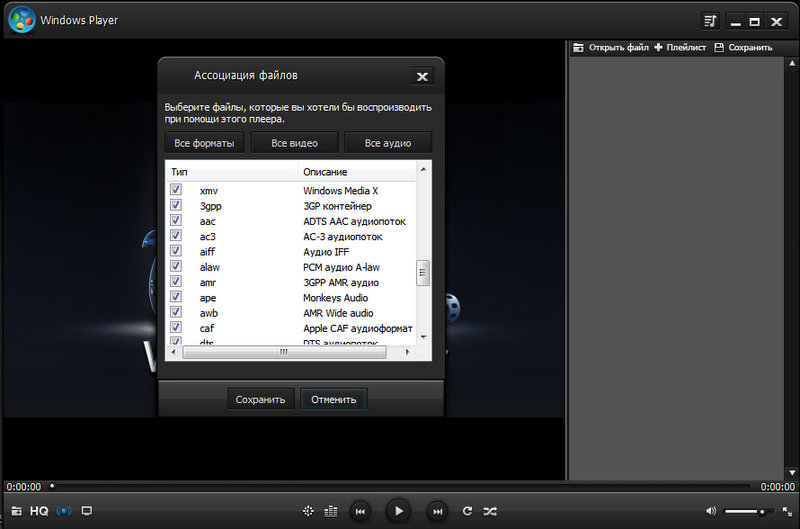
Task: Click the Сохранить label in playlist toolbar
Action: coord(750,47)
